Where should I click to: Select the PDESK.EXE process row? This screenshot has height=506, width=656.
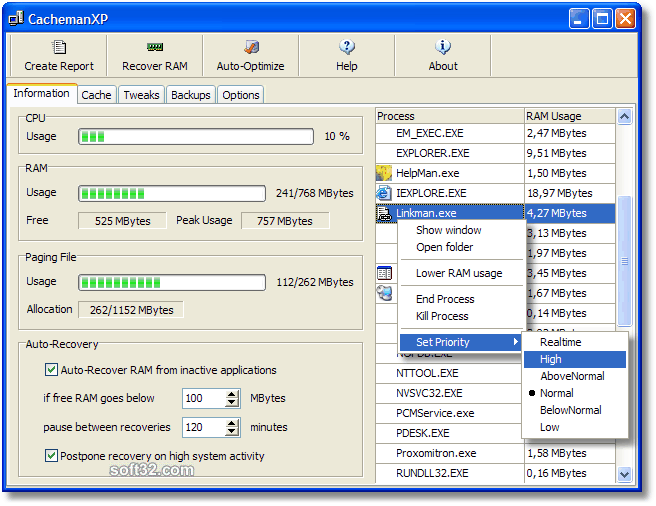(448, 433)
